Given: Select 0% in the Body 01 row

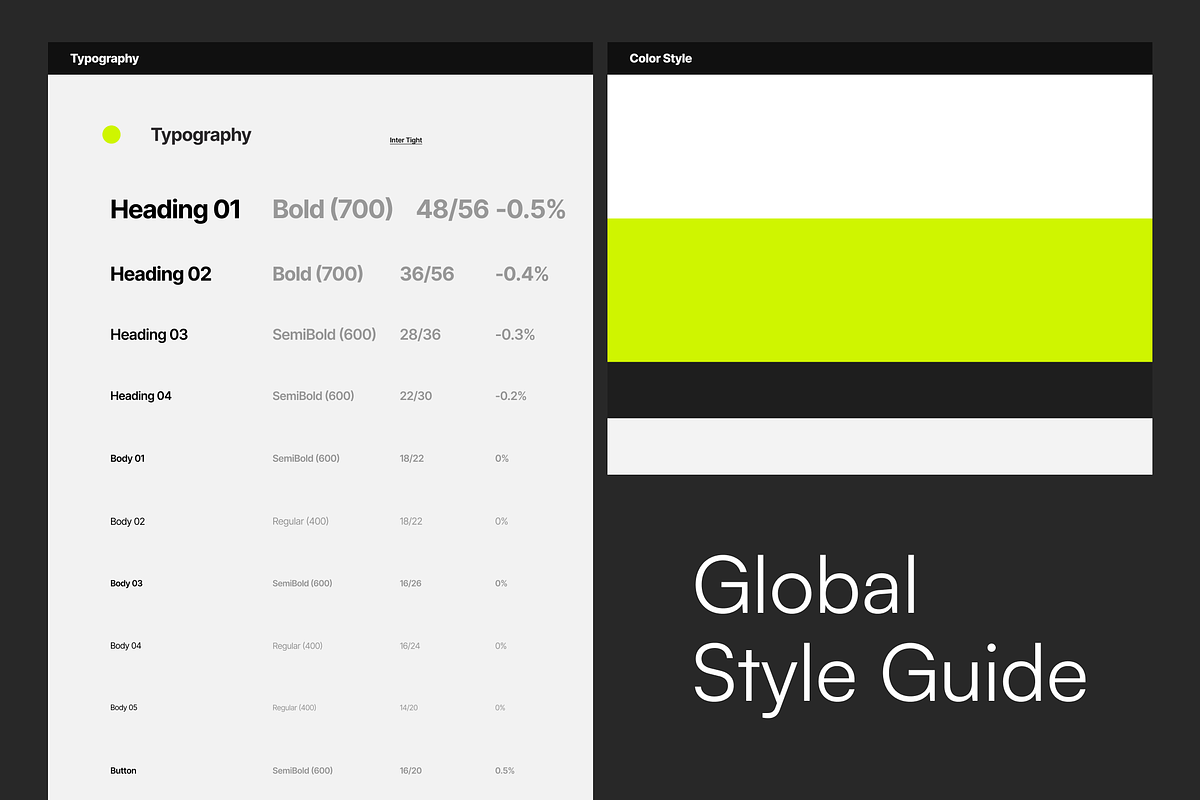Looking at the screenshot, I should pyautogui.click(x=502, y=459).
